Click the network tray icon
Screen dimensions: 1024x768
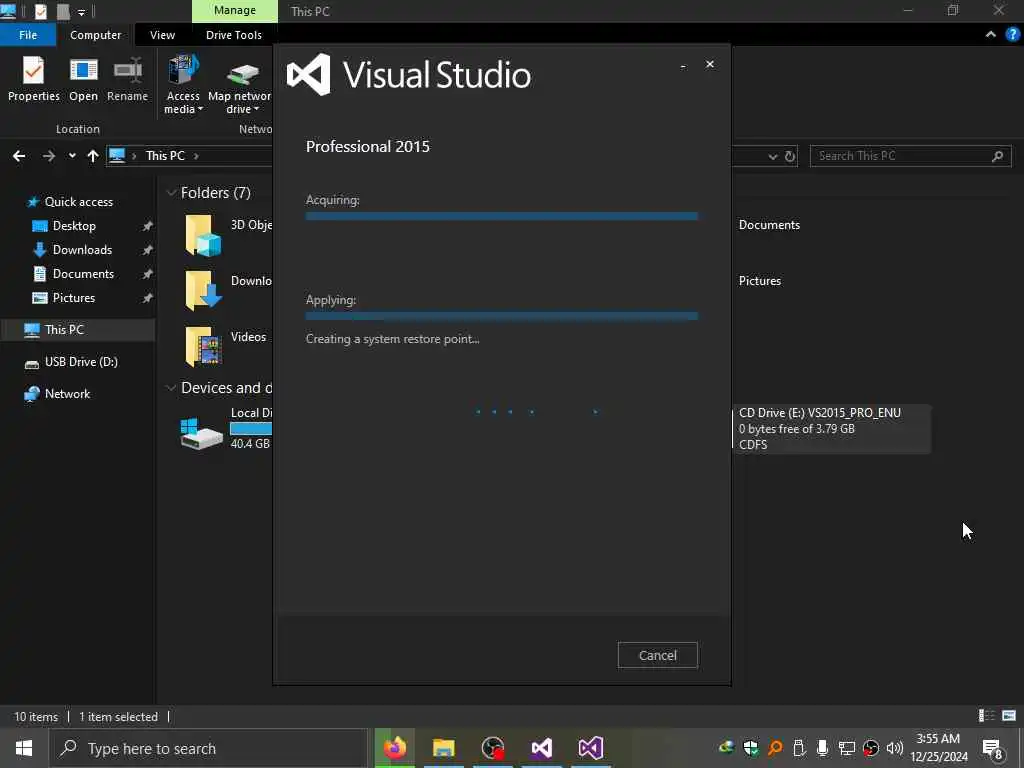(846, 748)
